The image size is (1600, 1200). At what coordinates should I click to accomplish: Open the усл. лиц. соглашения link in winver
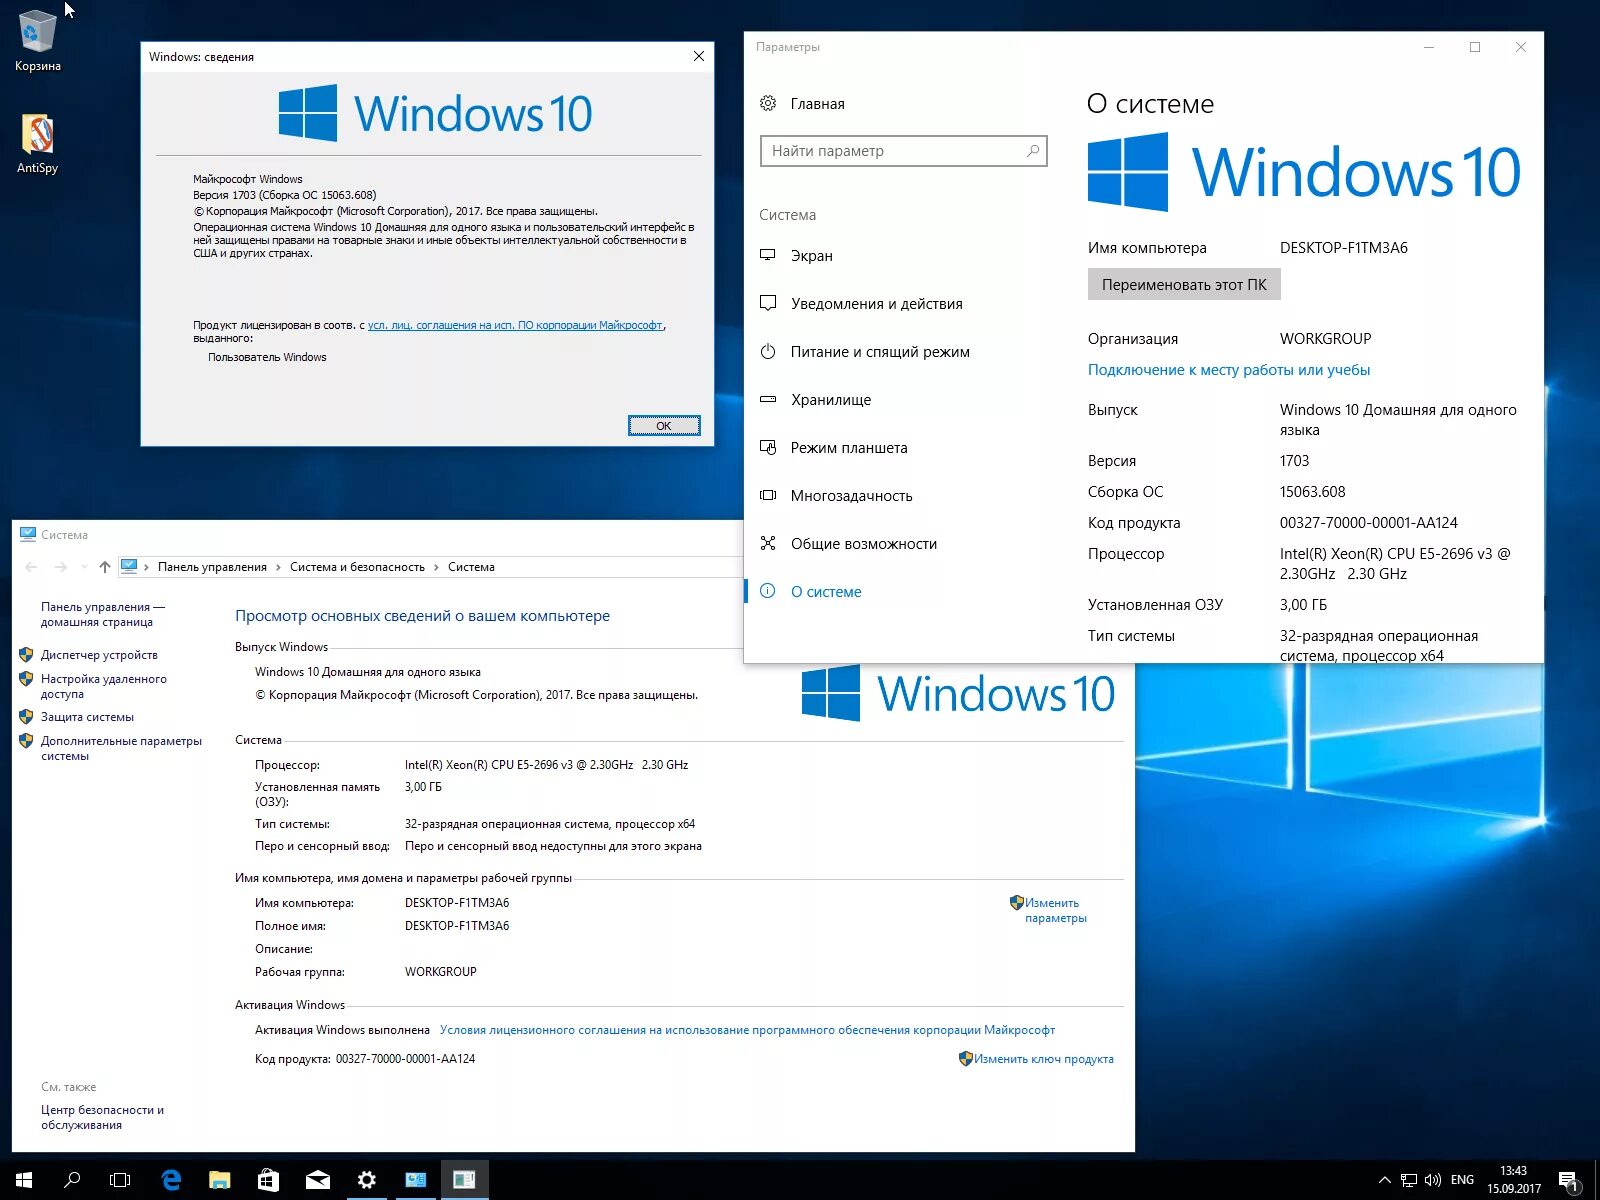pos(515,325)
